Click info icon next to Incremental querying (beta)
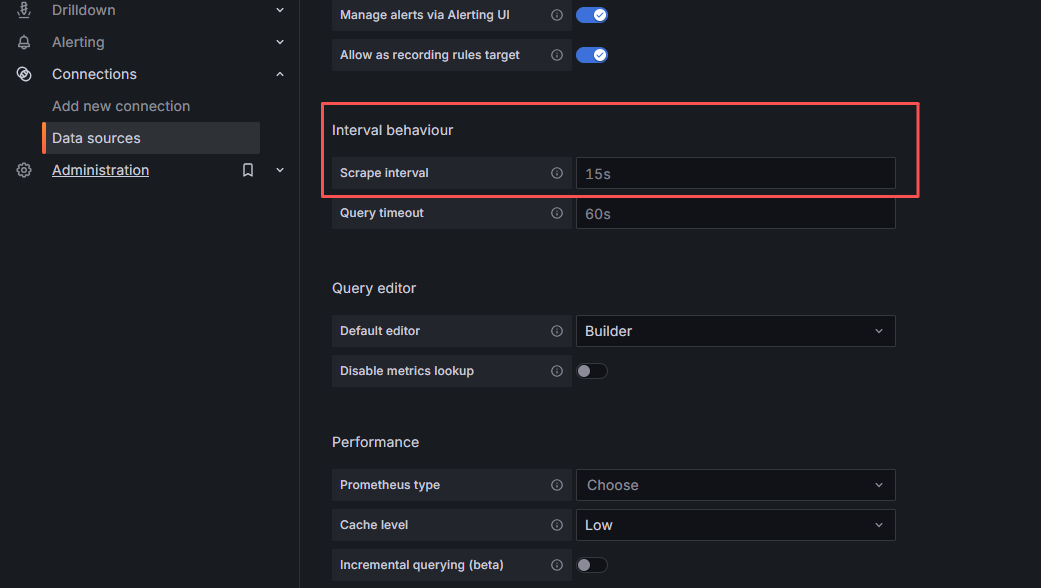 (x=557, y=565)
